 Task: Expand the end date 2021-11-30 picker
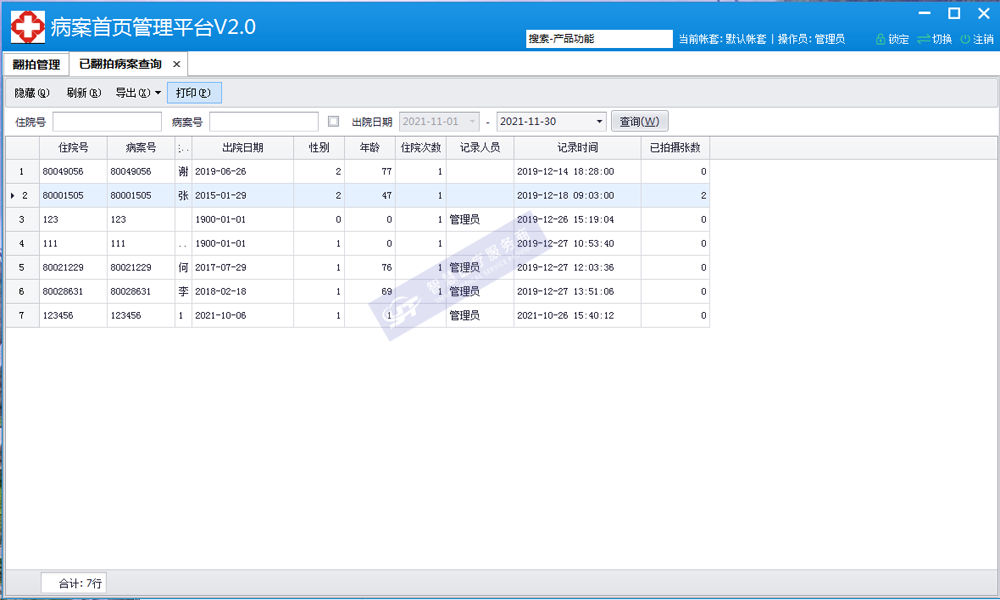(600, 122)
